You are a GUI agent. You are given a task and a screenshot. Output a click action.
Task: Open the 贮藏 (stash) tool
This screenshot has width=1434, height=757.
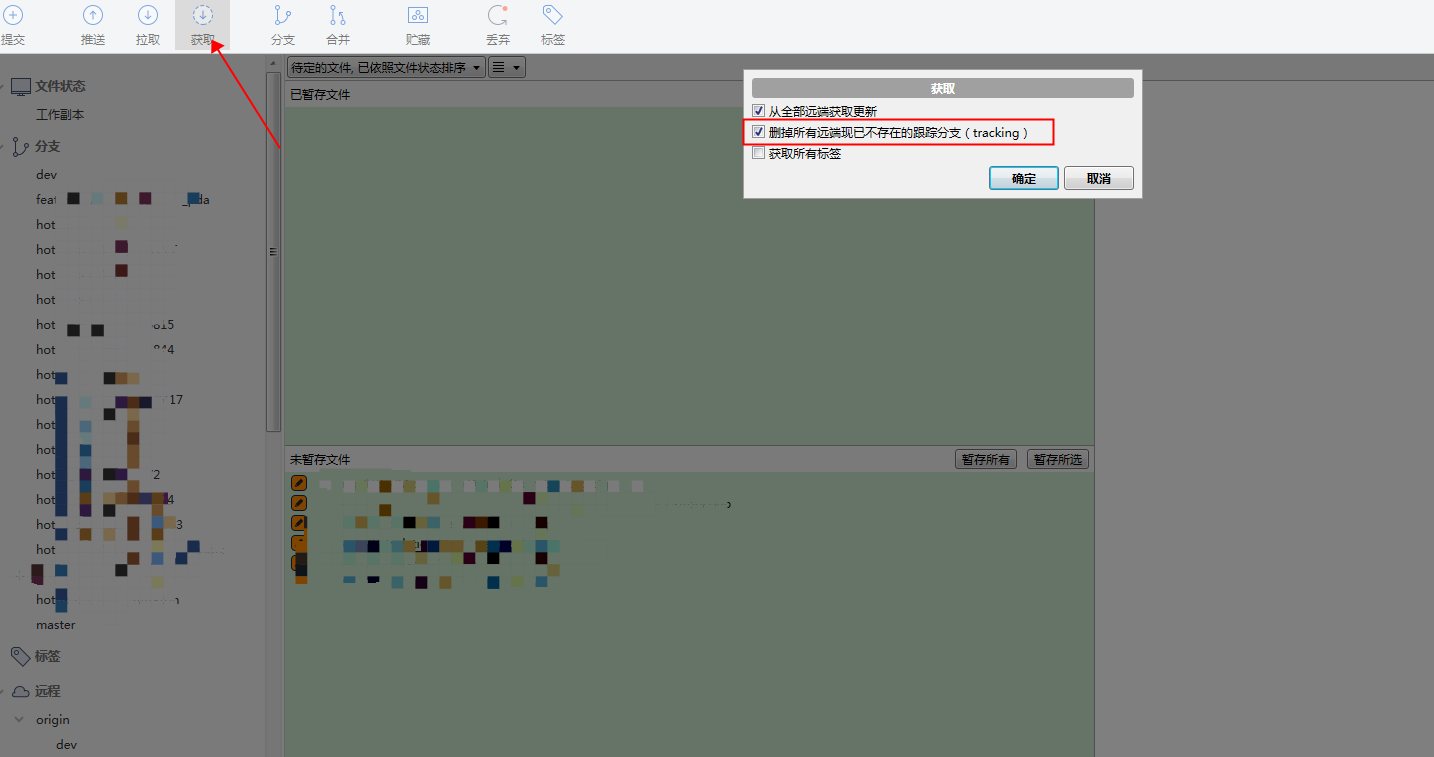(417, 25)
